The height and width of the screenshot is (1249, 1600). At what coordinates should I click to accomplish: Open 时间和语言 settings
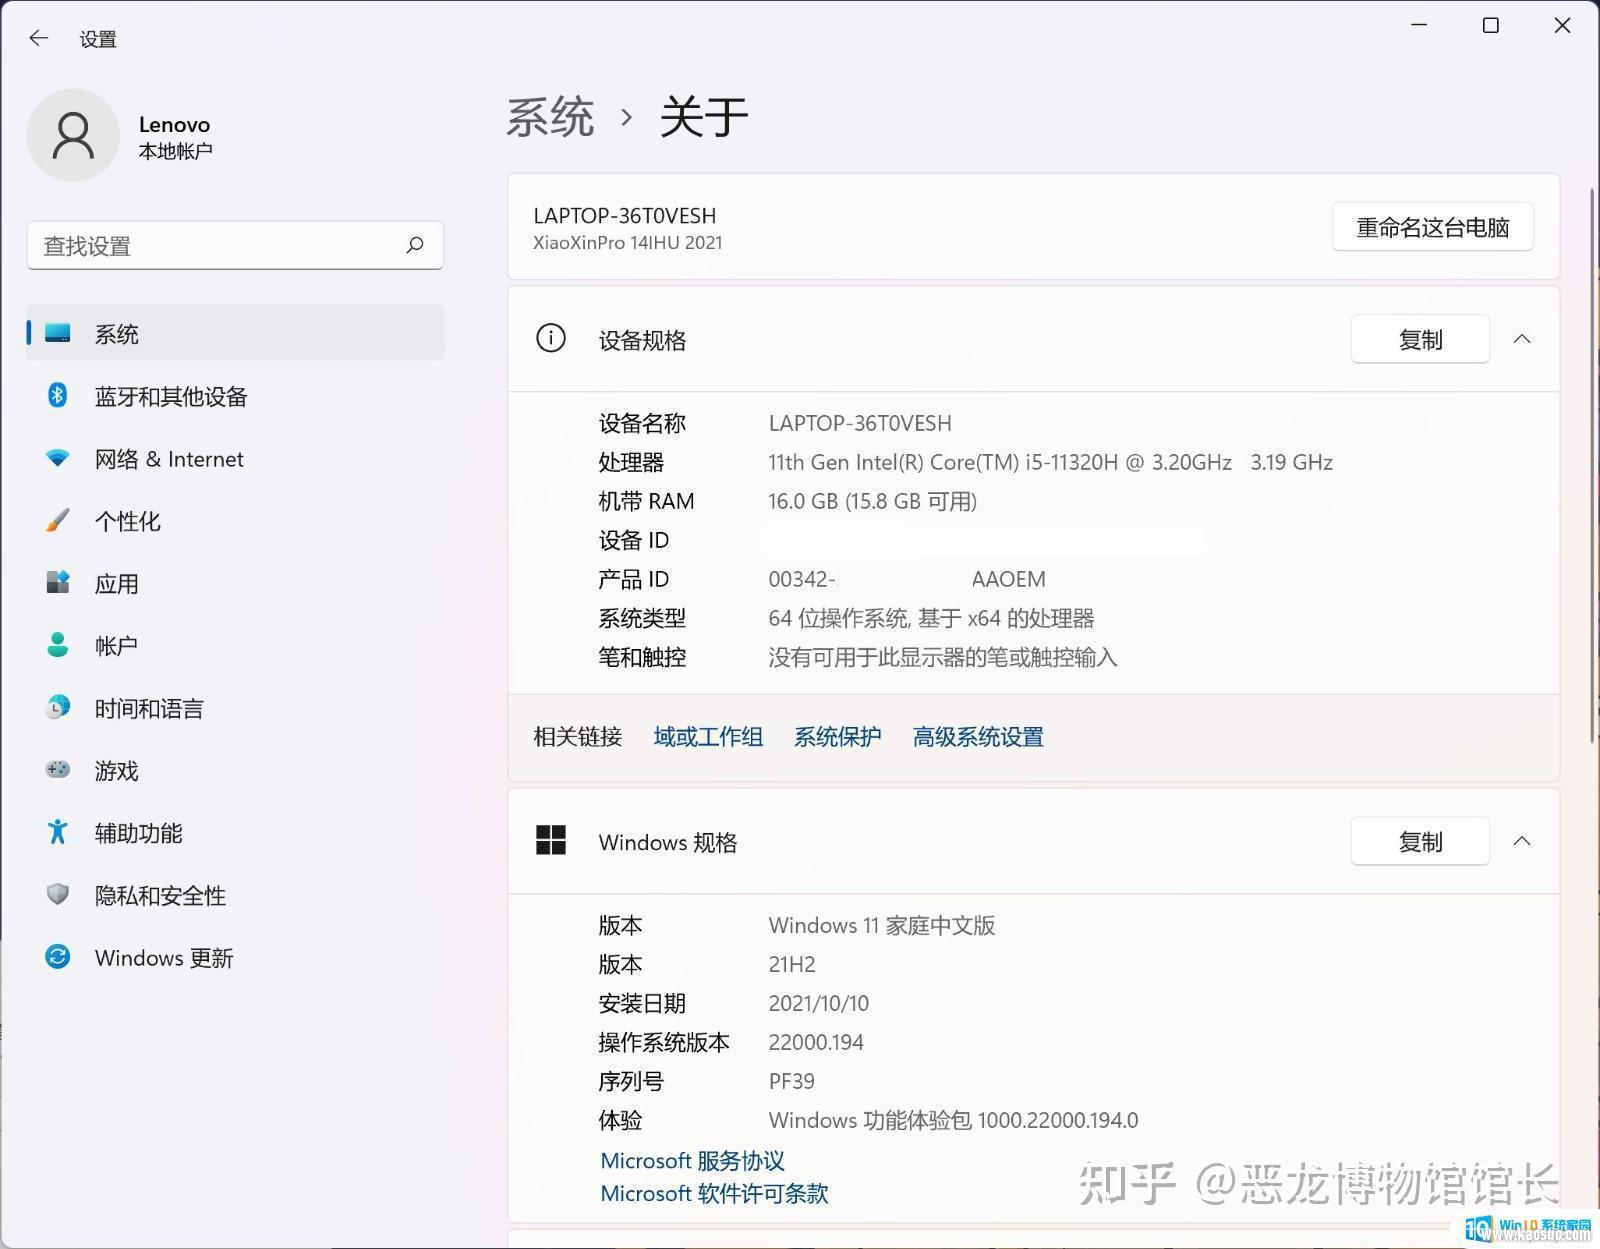tap(235, 708)
